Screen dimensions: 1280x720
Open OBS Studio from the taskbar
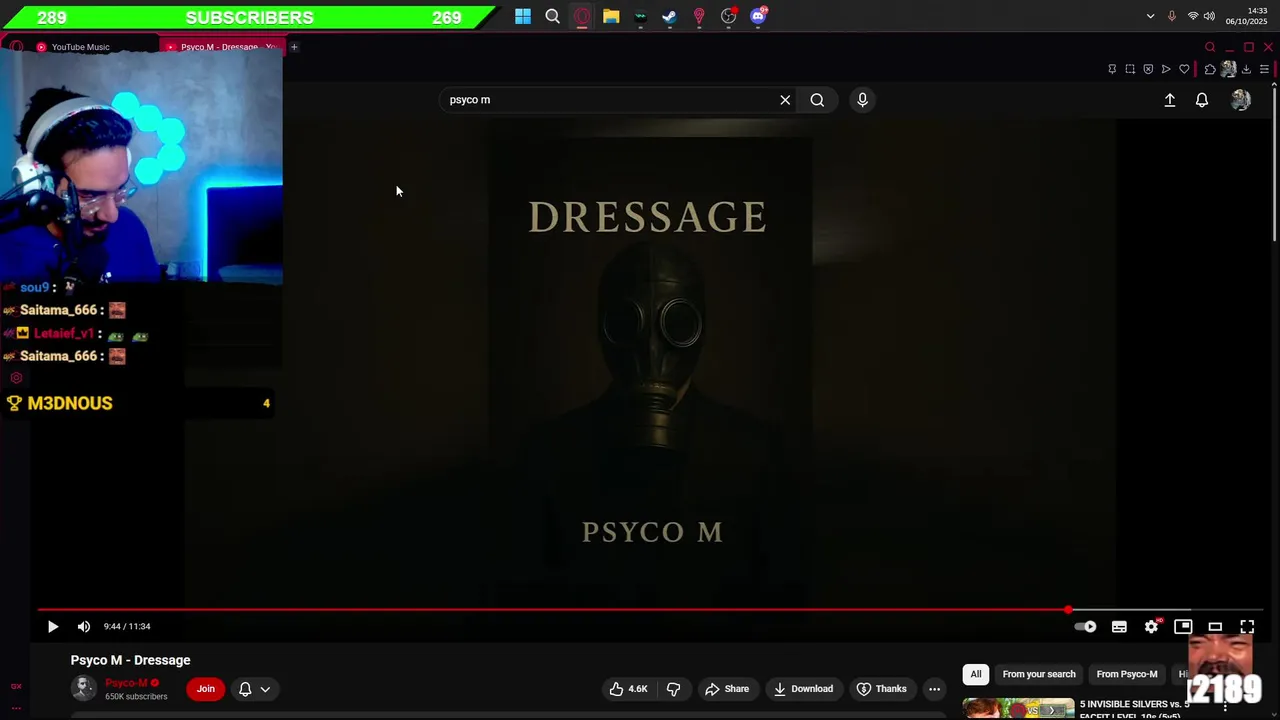click(729, 16)
